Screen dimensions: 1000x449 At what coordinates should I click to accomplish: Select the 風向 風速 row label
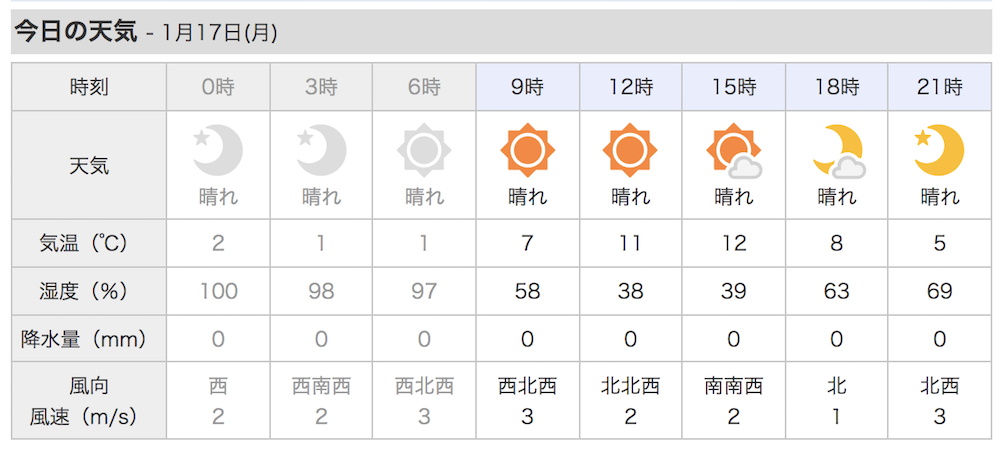pyautogui.click(x=89, y=401)
